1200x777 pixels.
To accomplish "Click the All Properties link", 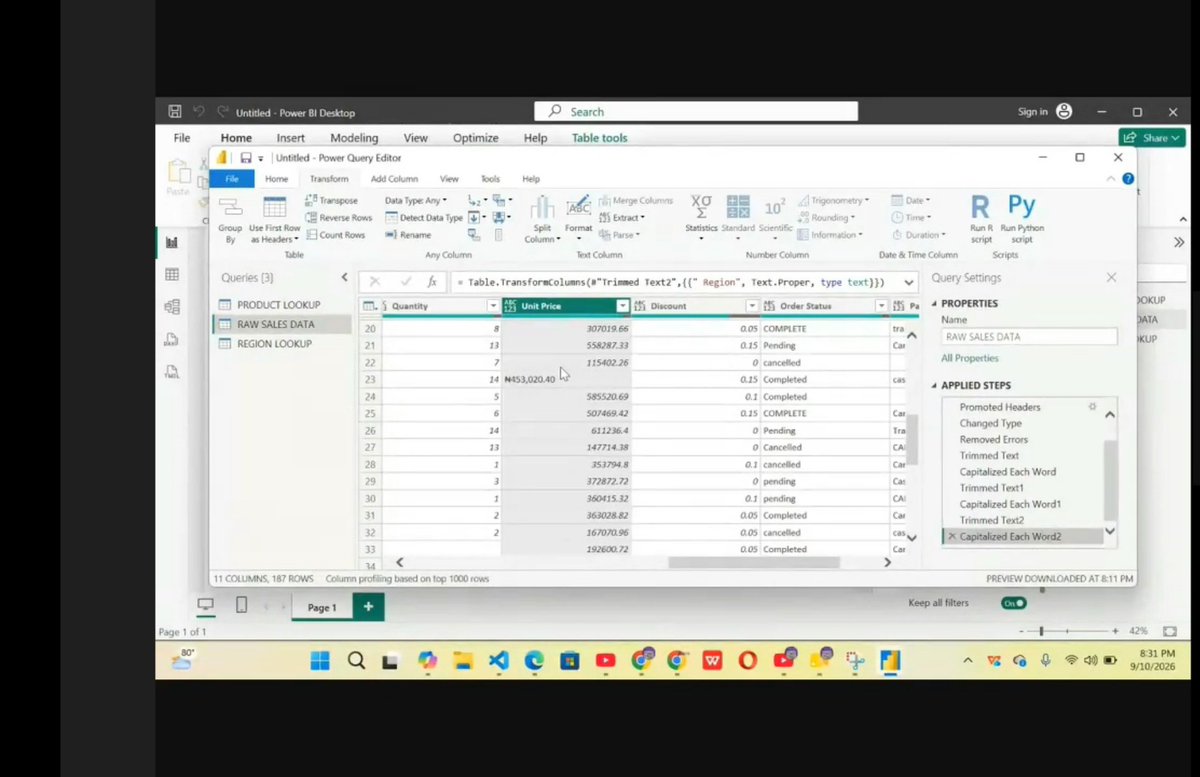I will (969, 358).
